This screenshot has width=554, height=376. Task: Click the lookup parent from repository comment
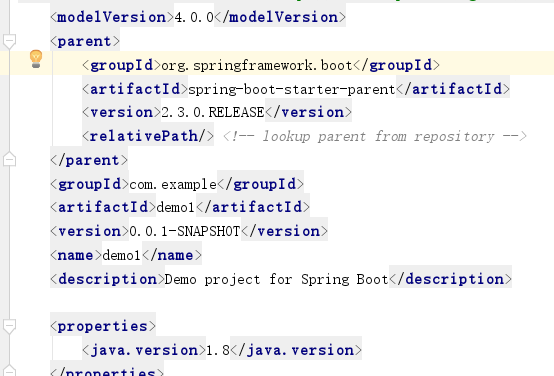375,136
